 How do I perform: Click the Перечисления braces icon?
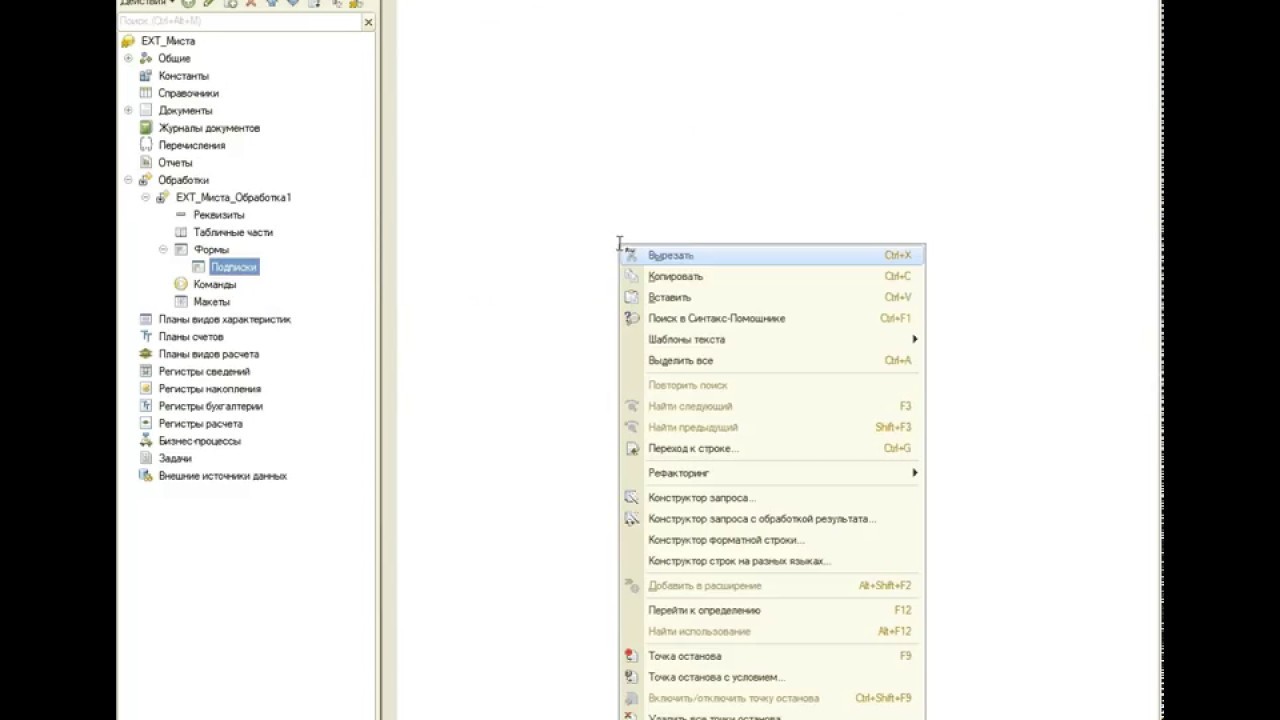pos(146,145)
